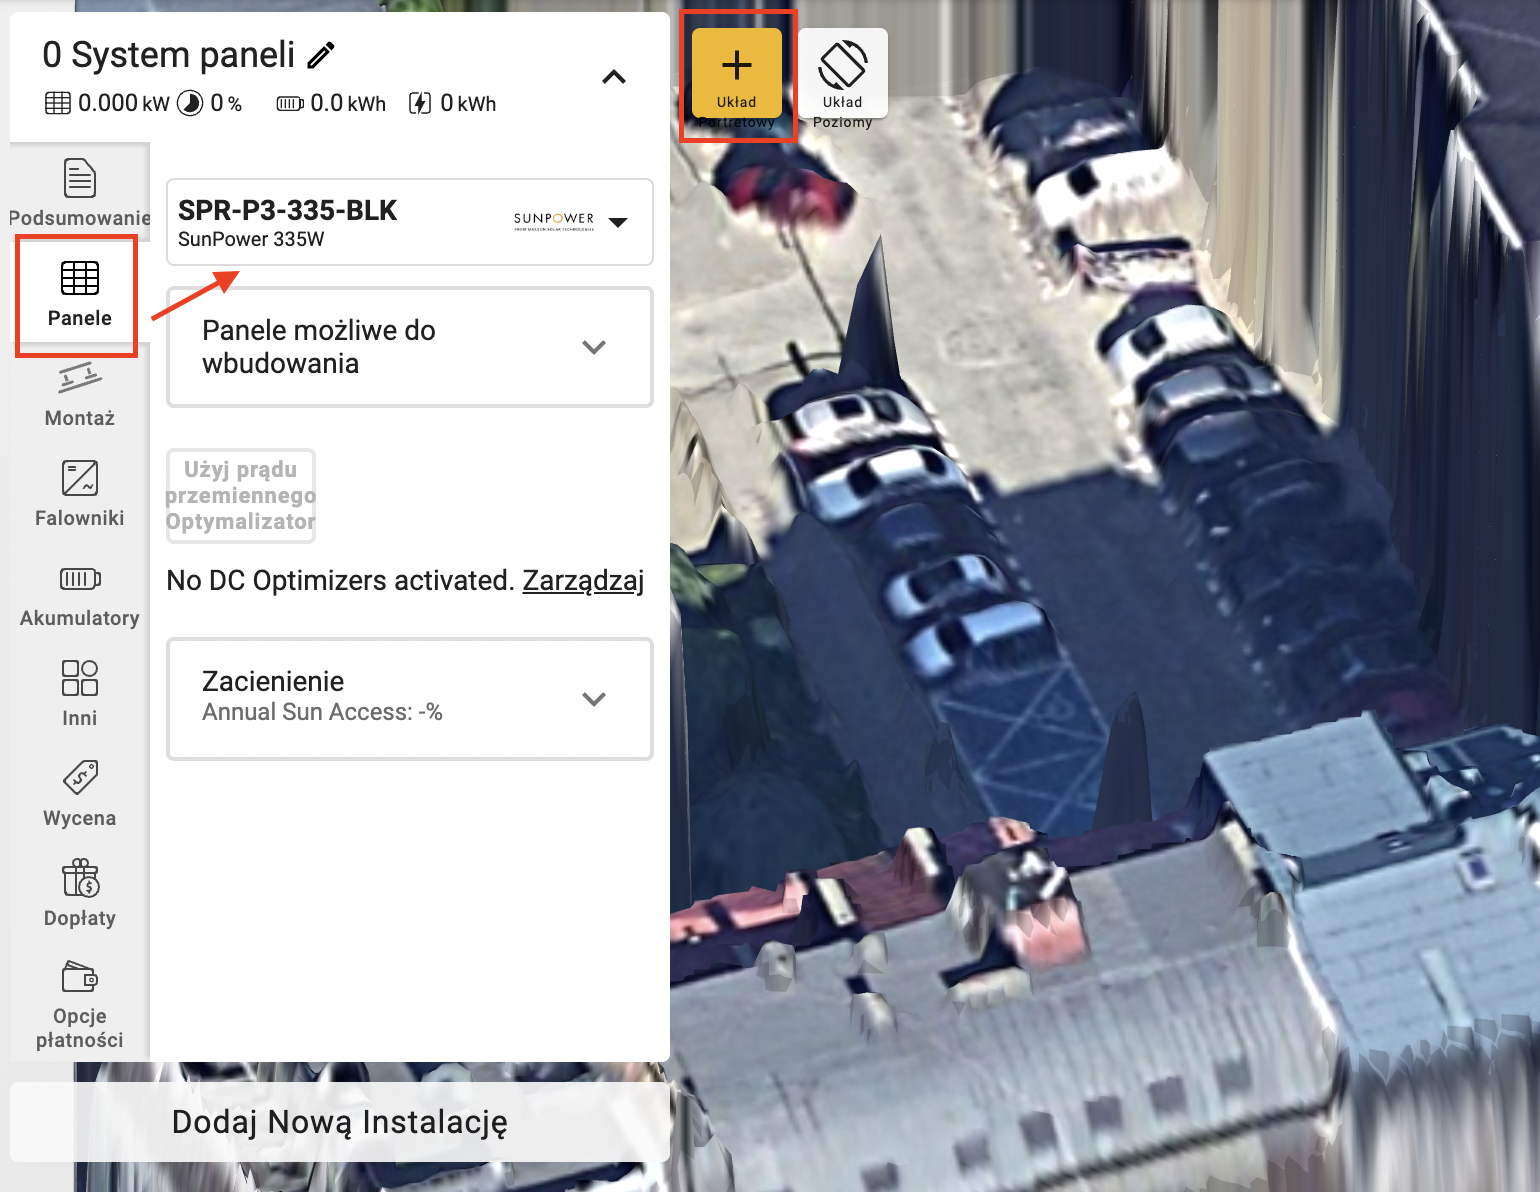Open the Dopłaty incentives section
This screenshot has width=1540, height=1192.
point(80,894)
